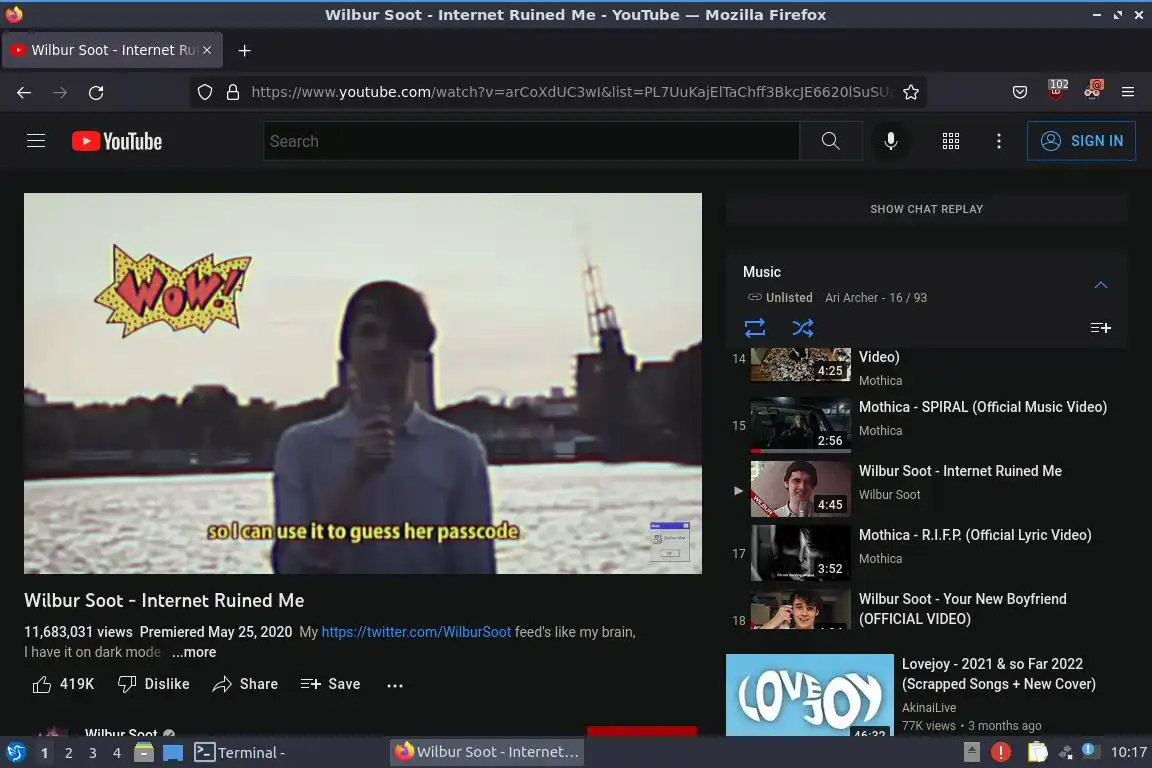
Task: Open Lovejoy - 2021 & so Far 2022 title
Action: (x=998, y=674)
